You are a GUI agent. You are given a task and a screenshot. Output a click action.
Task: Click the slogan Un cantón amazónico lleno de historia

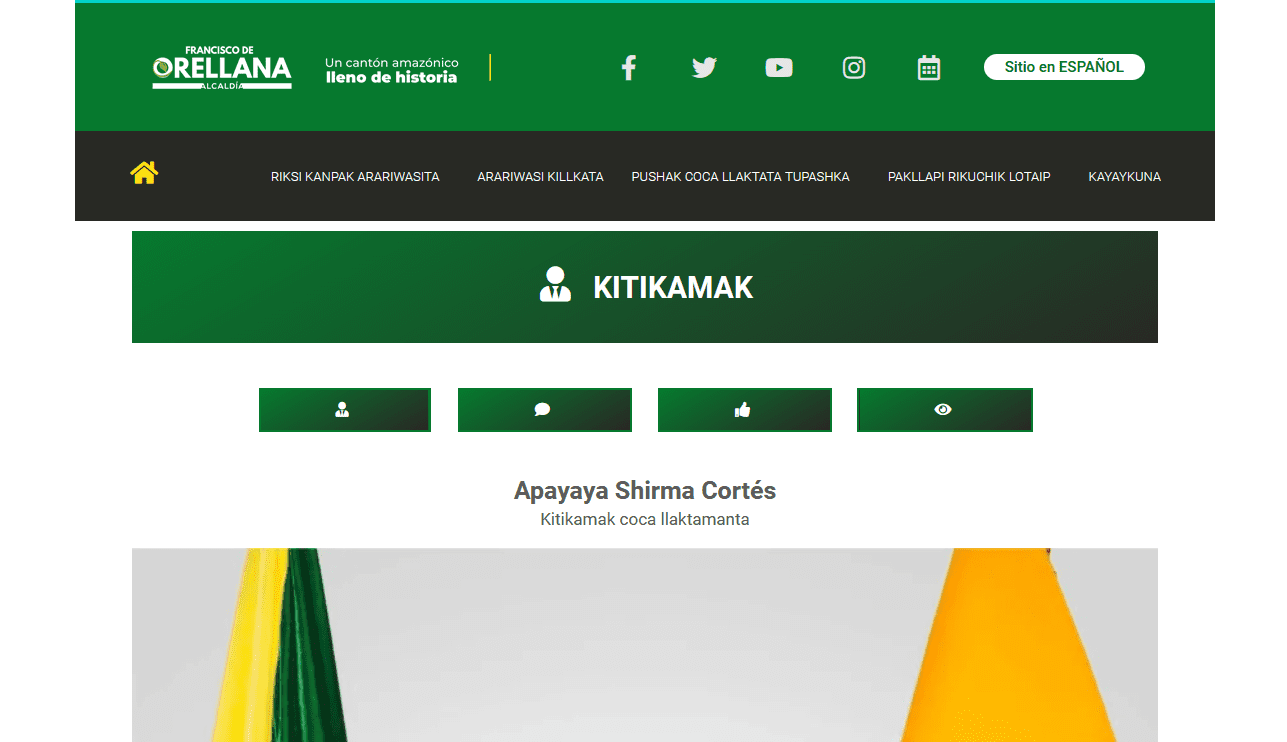click(392, 70)
